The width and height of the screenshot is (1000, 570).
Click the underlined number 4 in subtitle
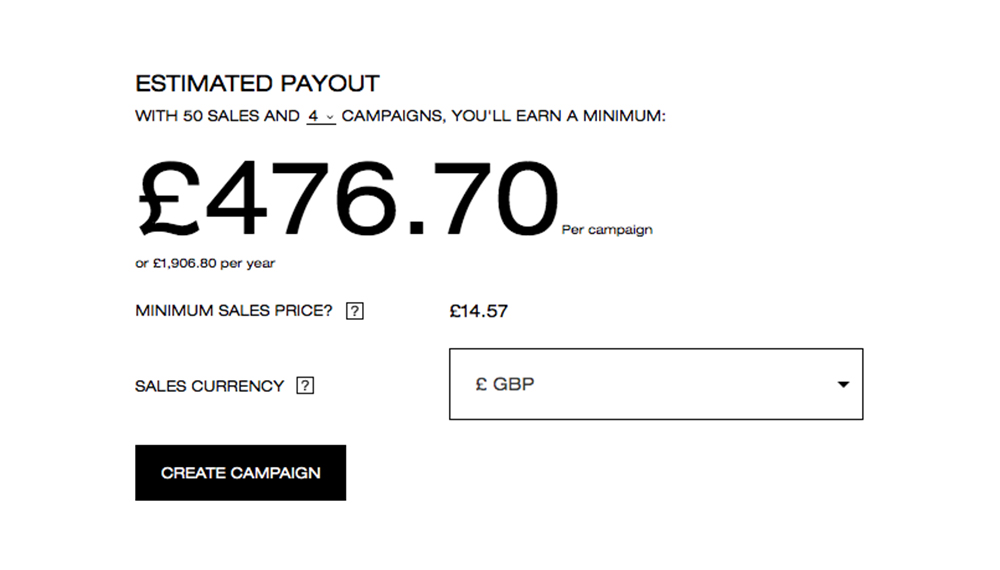[313, 117]
